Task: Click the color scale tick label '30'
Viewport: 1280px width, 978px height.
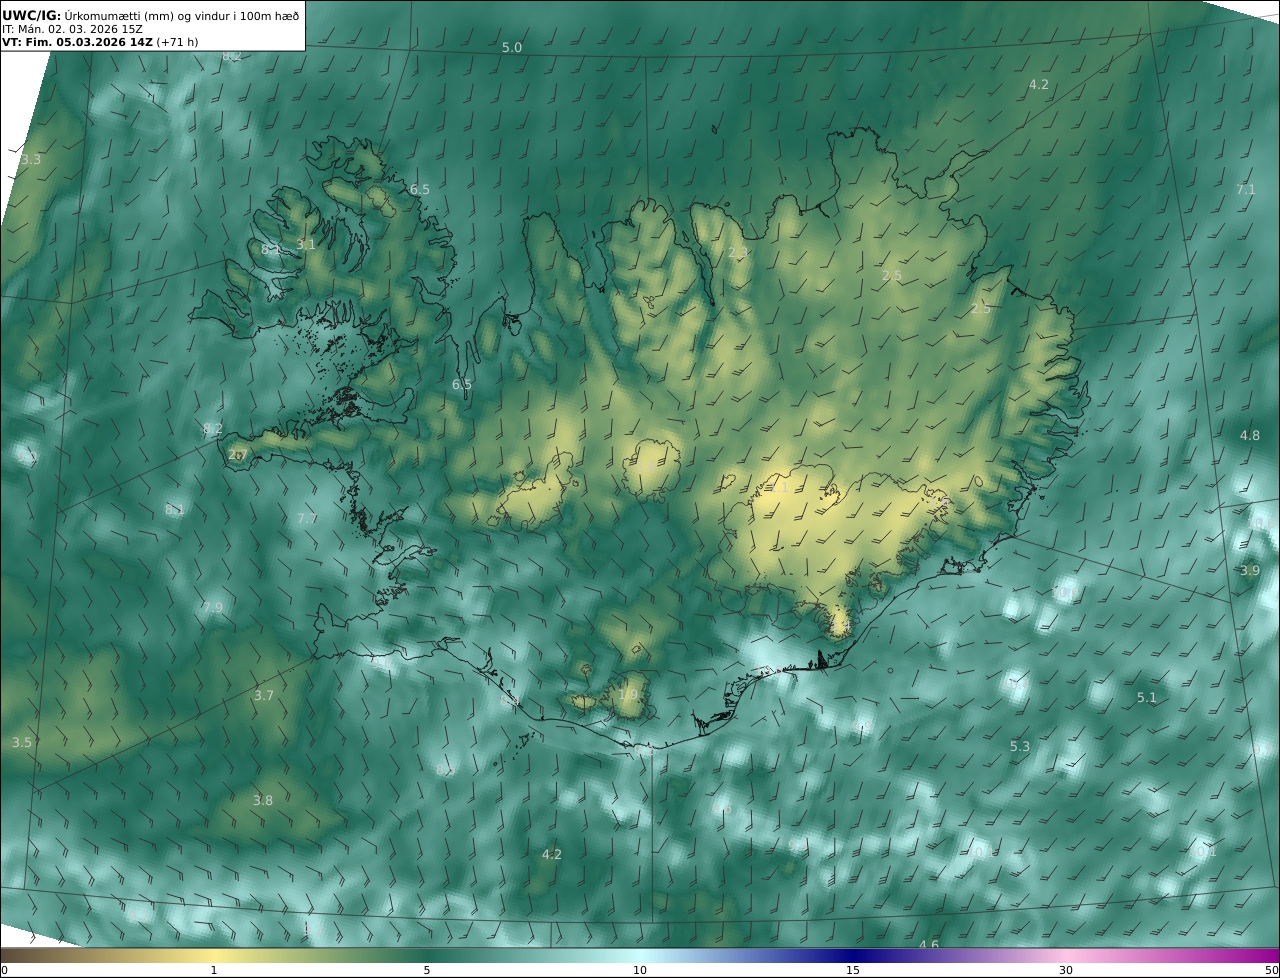Action: (1066, 970)
